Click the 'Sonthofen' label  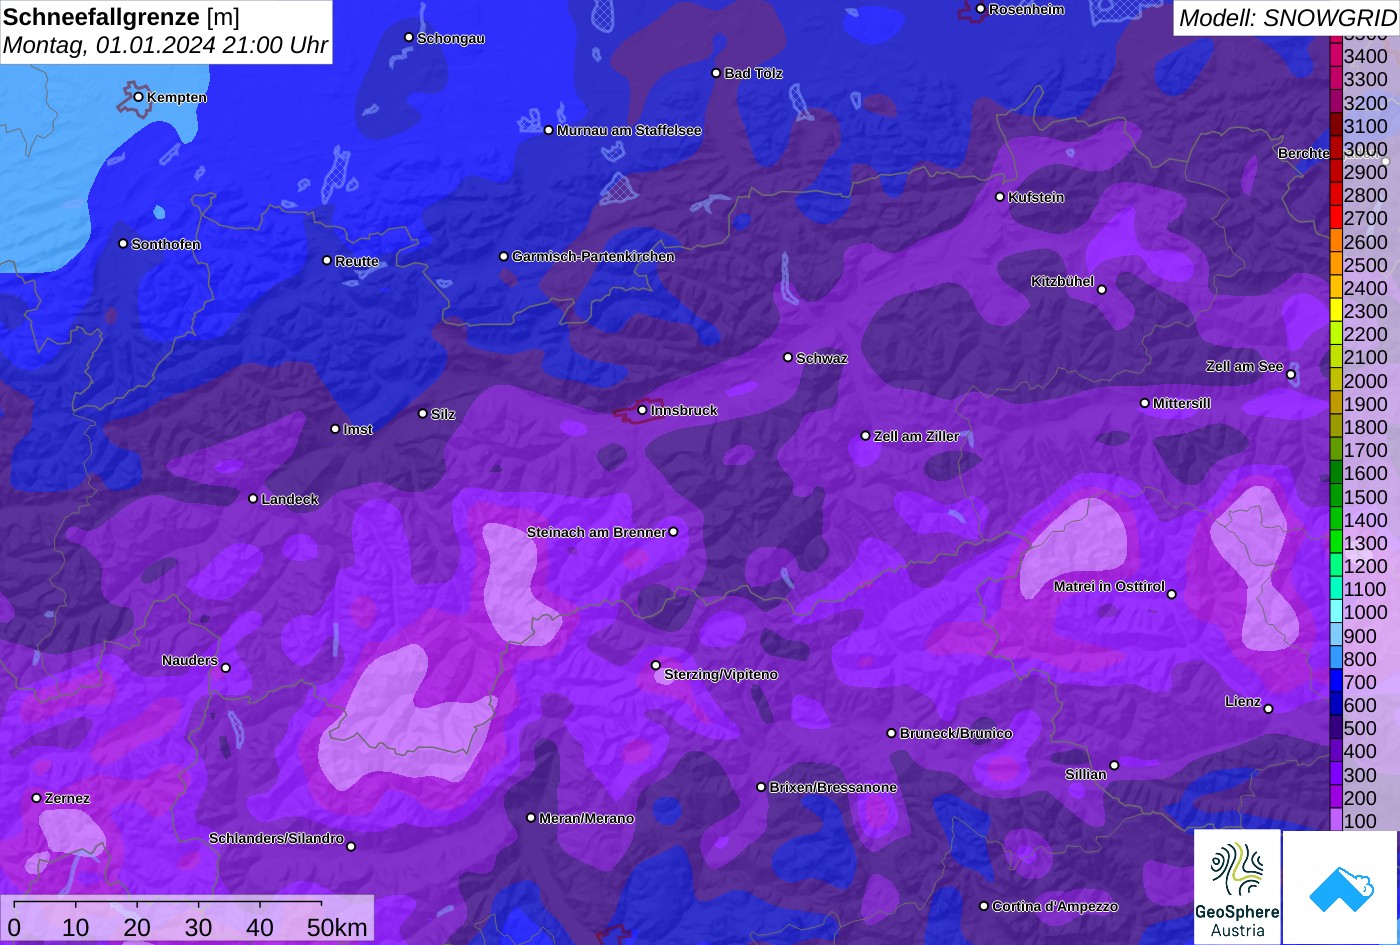166,245
